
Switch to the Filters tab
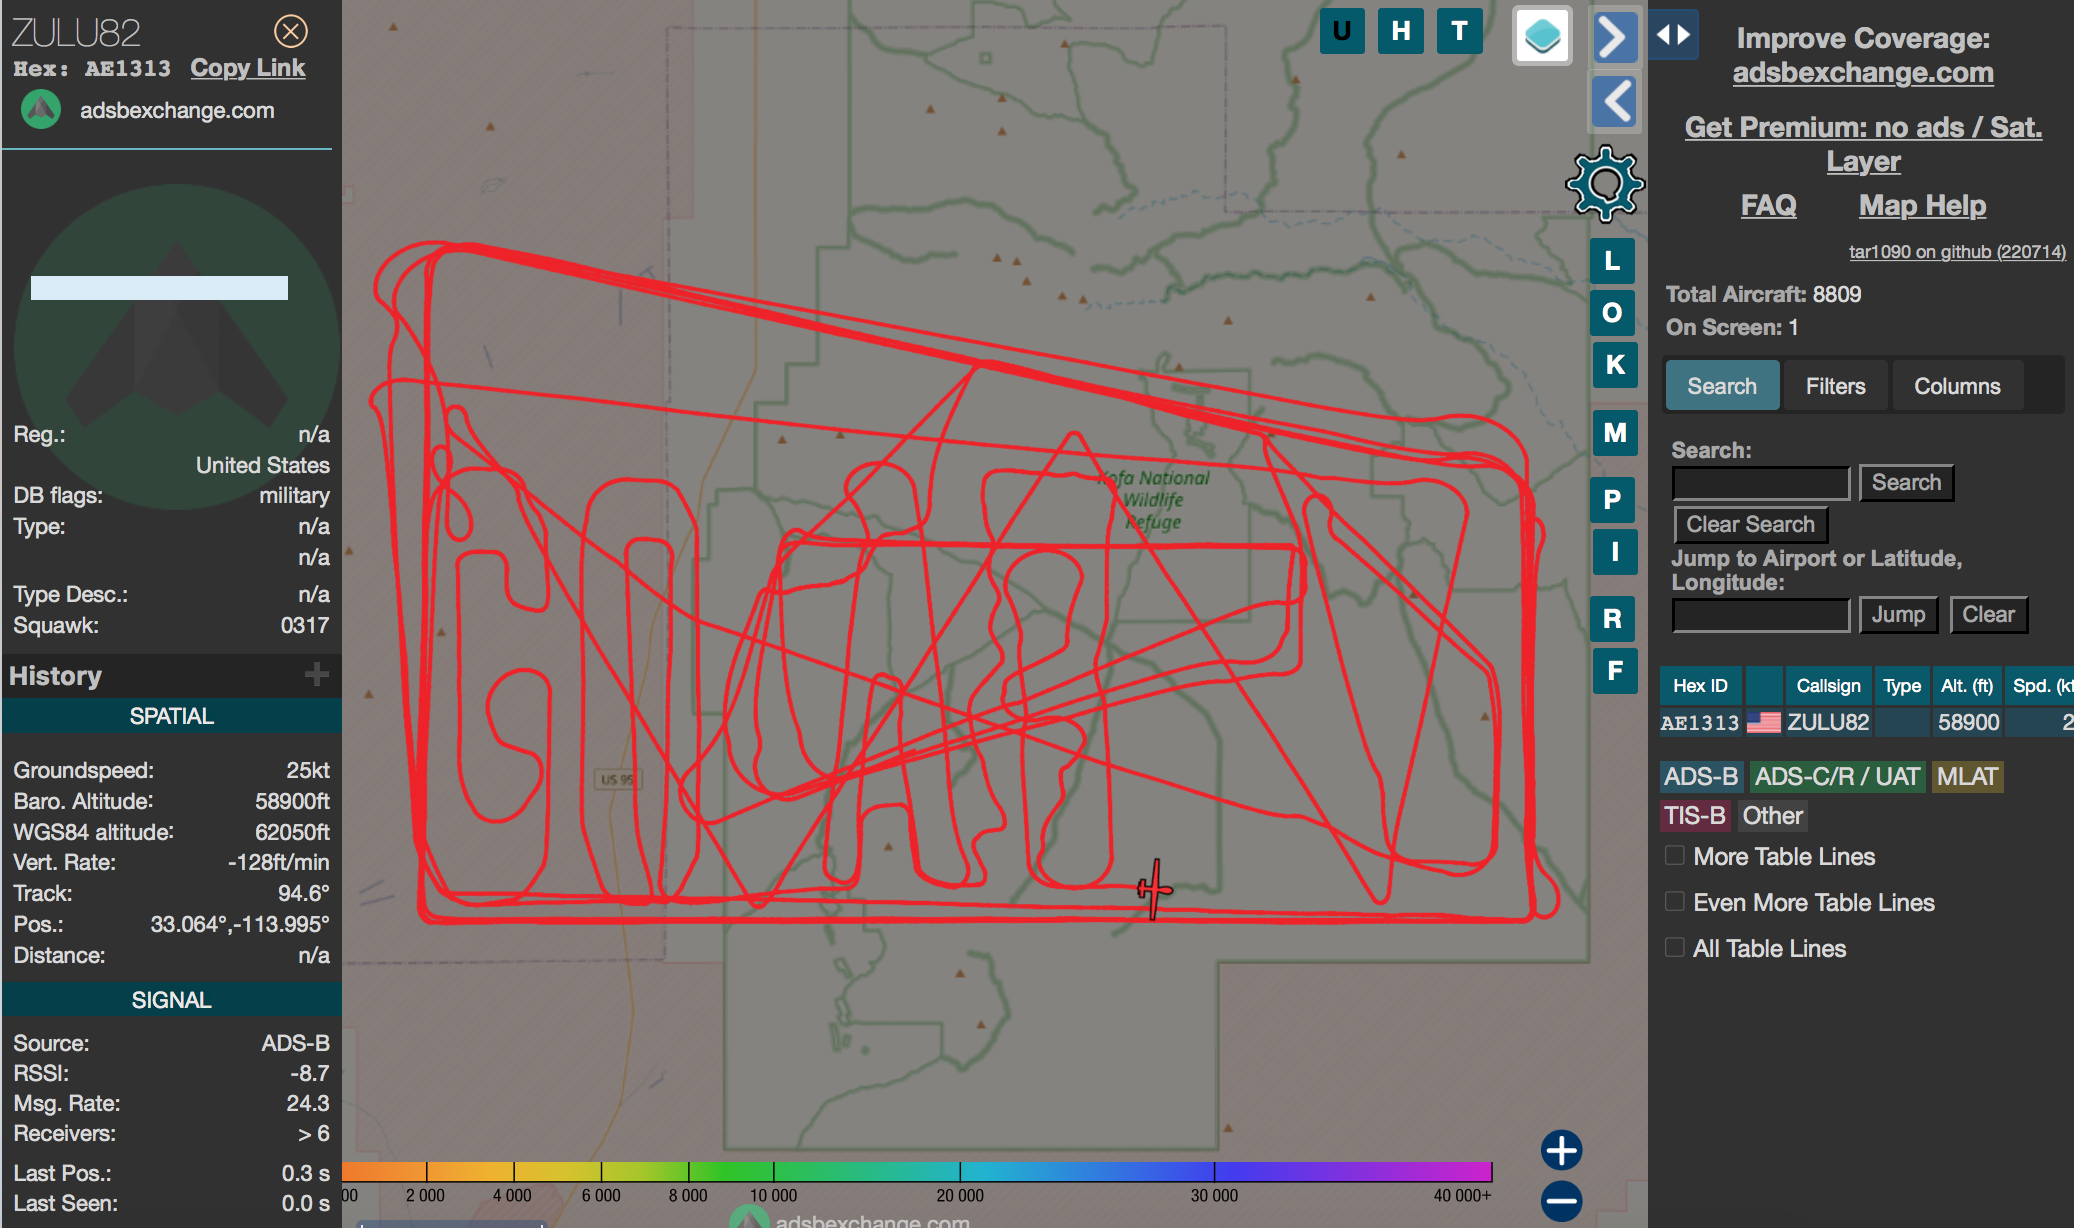pos(1835,386)
